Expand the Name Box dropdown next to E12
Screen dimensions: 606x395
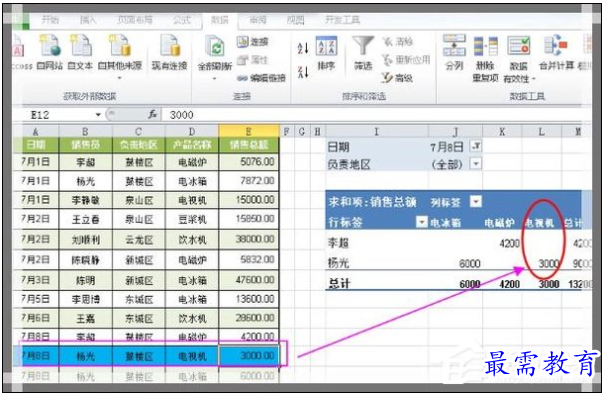pos(98,115)
